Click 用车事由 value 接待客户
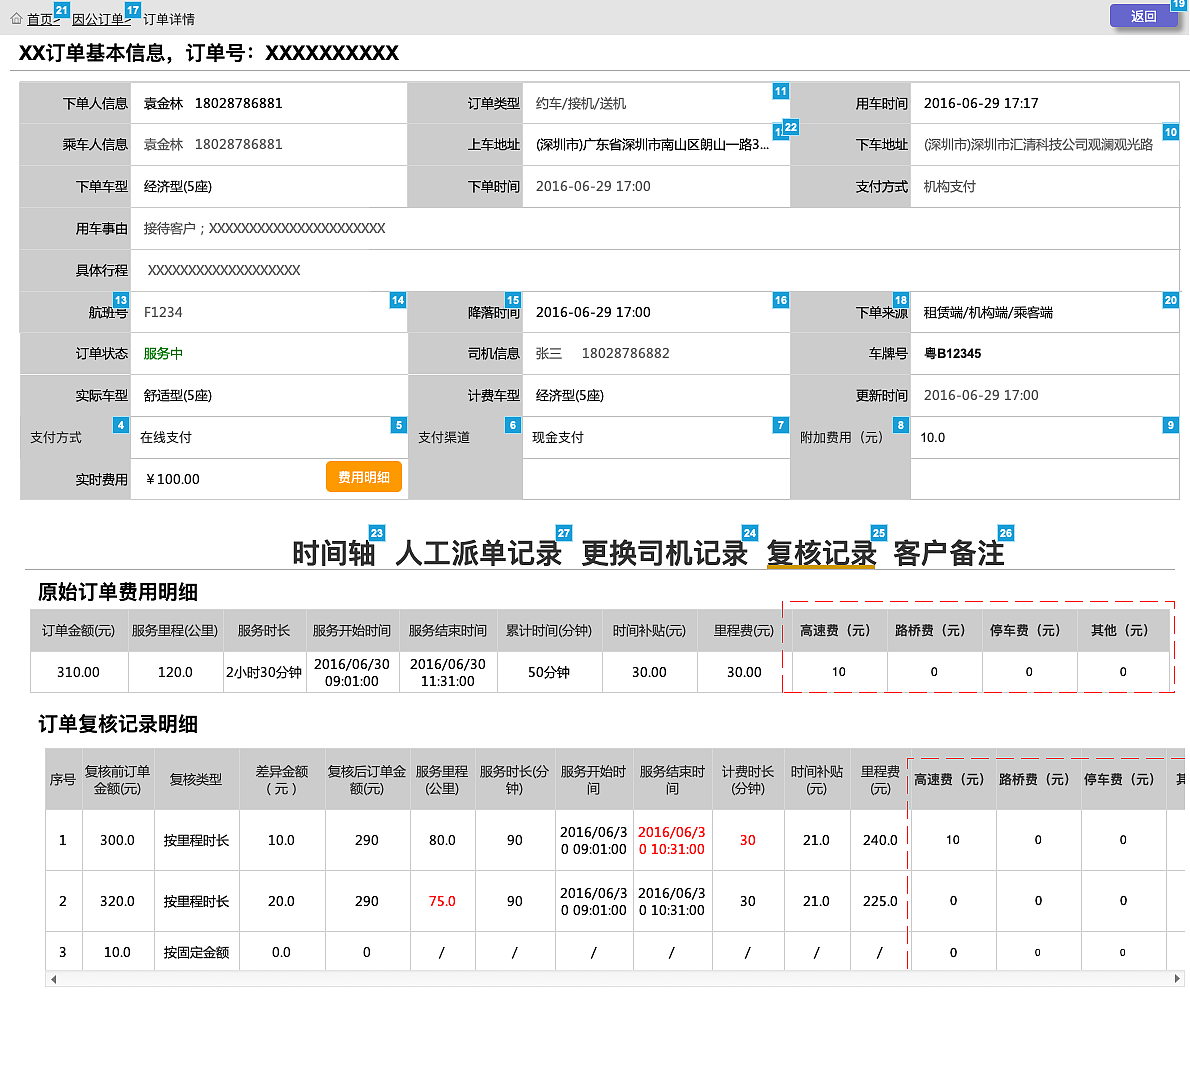The width and height of the screenshot is (1190, 1080). 264,228
